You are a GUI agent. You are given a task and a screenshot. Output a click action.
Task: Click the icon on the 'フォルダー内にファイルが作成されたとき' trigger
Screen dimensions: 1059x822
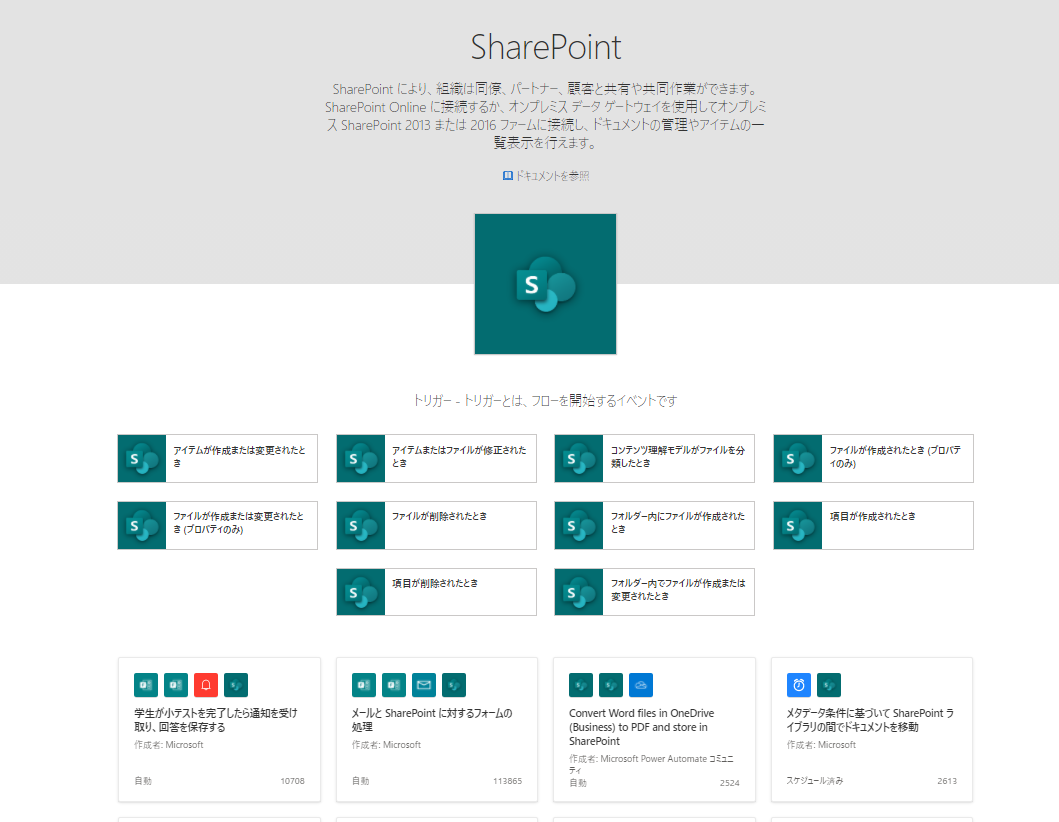[x=579, y=525]
